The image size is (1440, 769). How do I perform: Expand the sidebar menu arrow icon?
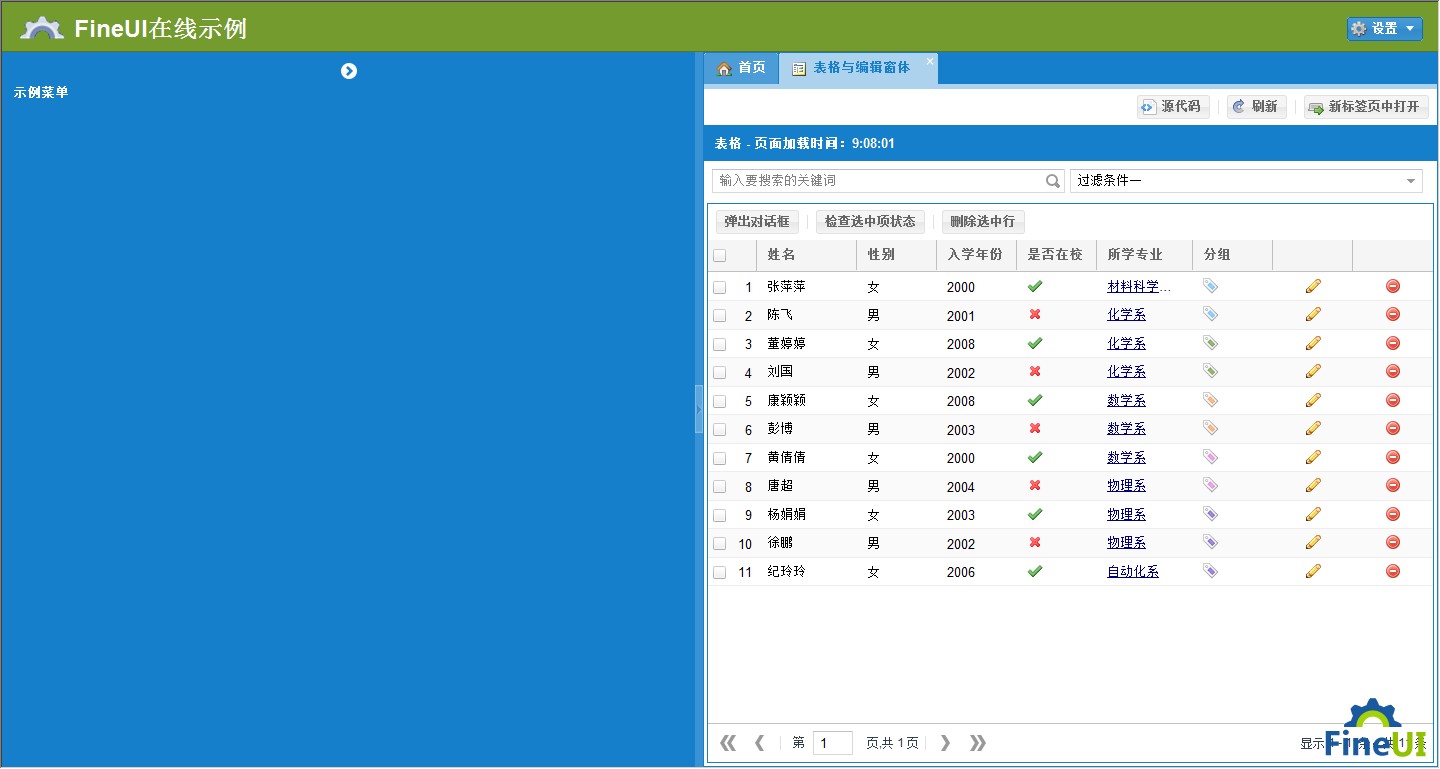point(349,71)
